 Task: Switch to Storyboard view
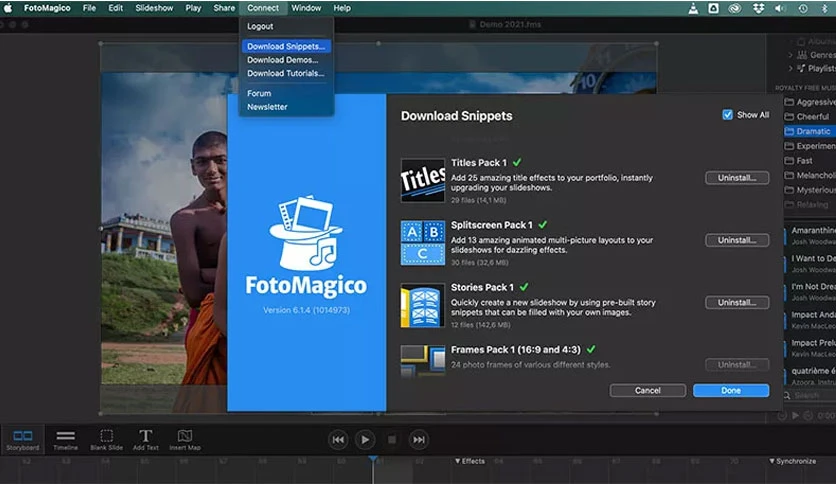(x=22, y=440)
